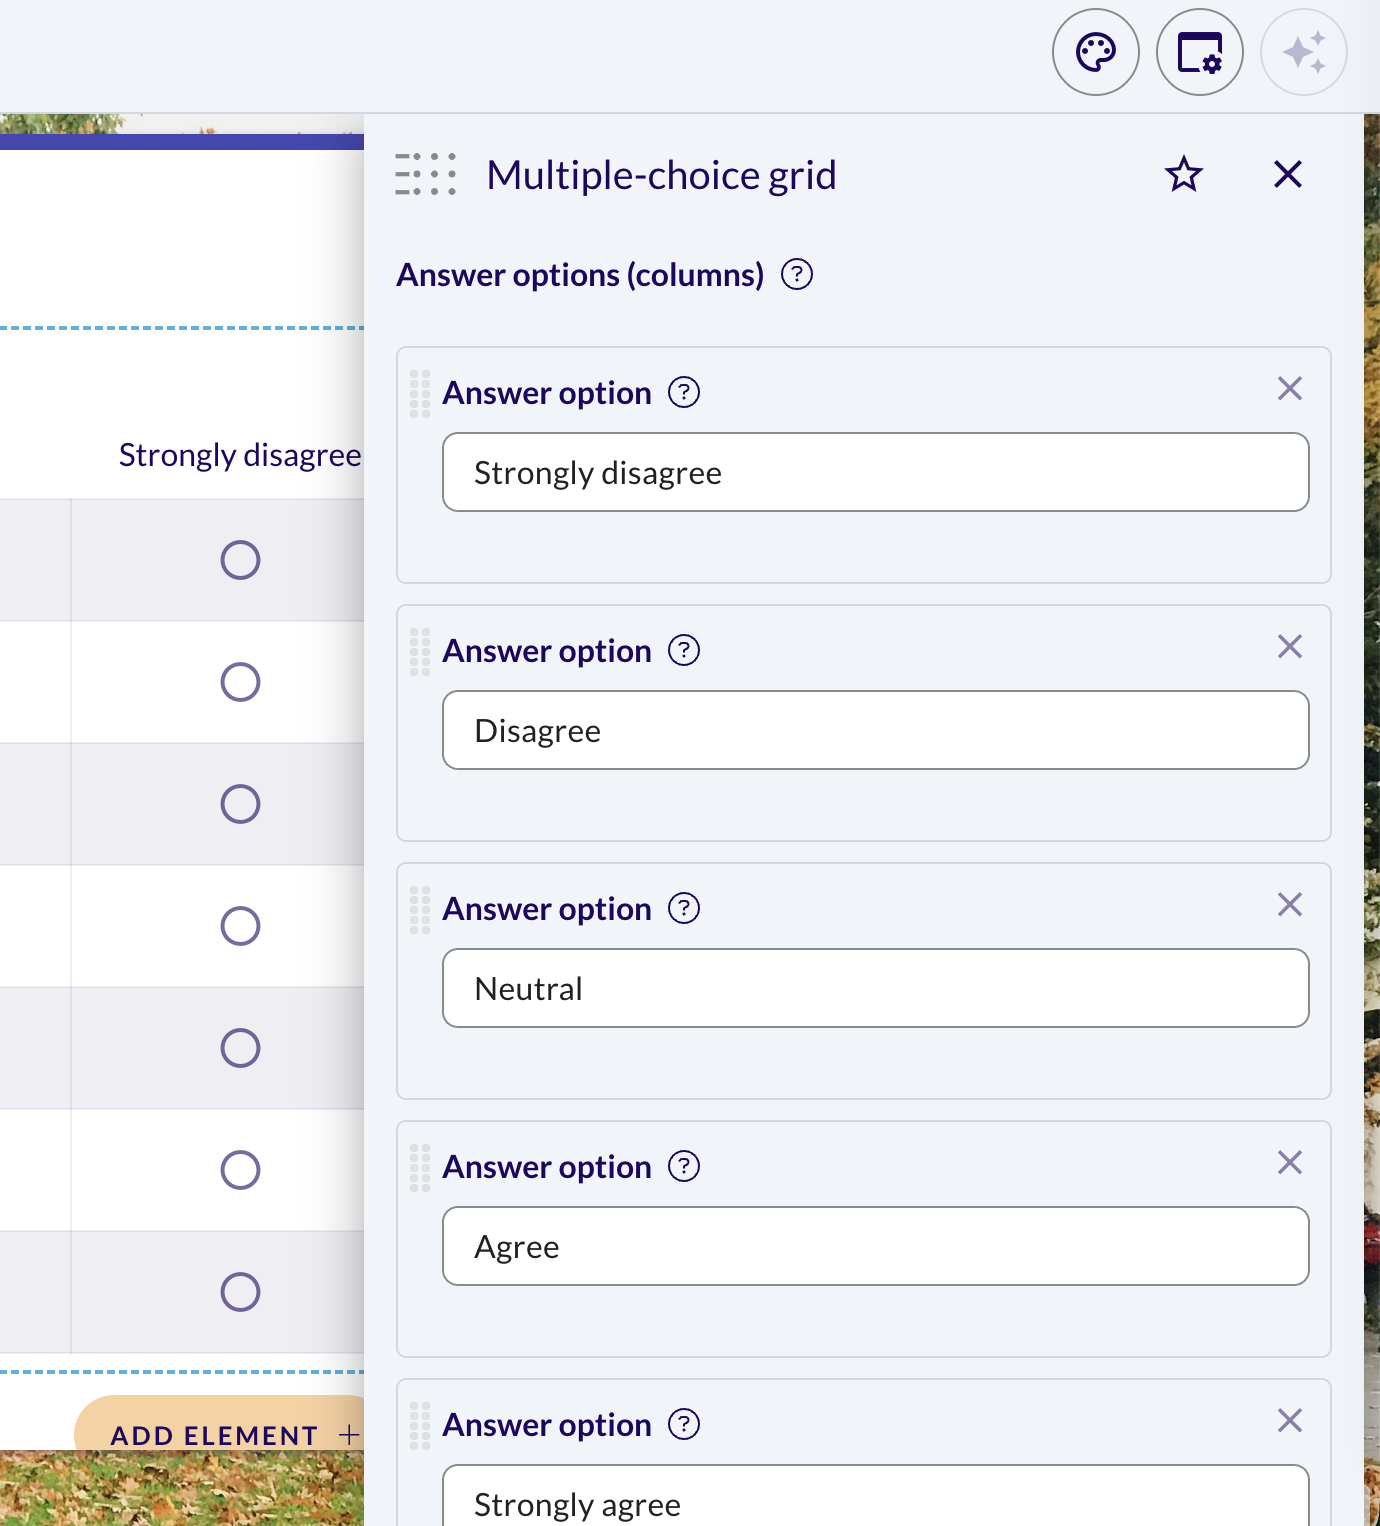Grab drag handle of Agree option

[x=420, y=1168]
